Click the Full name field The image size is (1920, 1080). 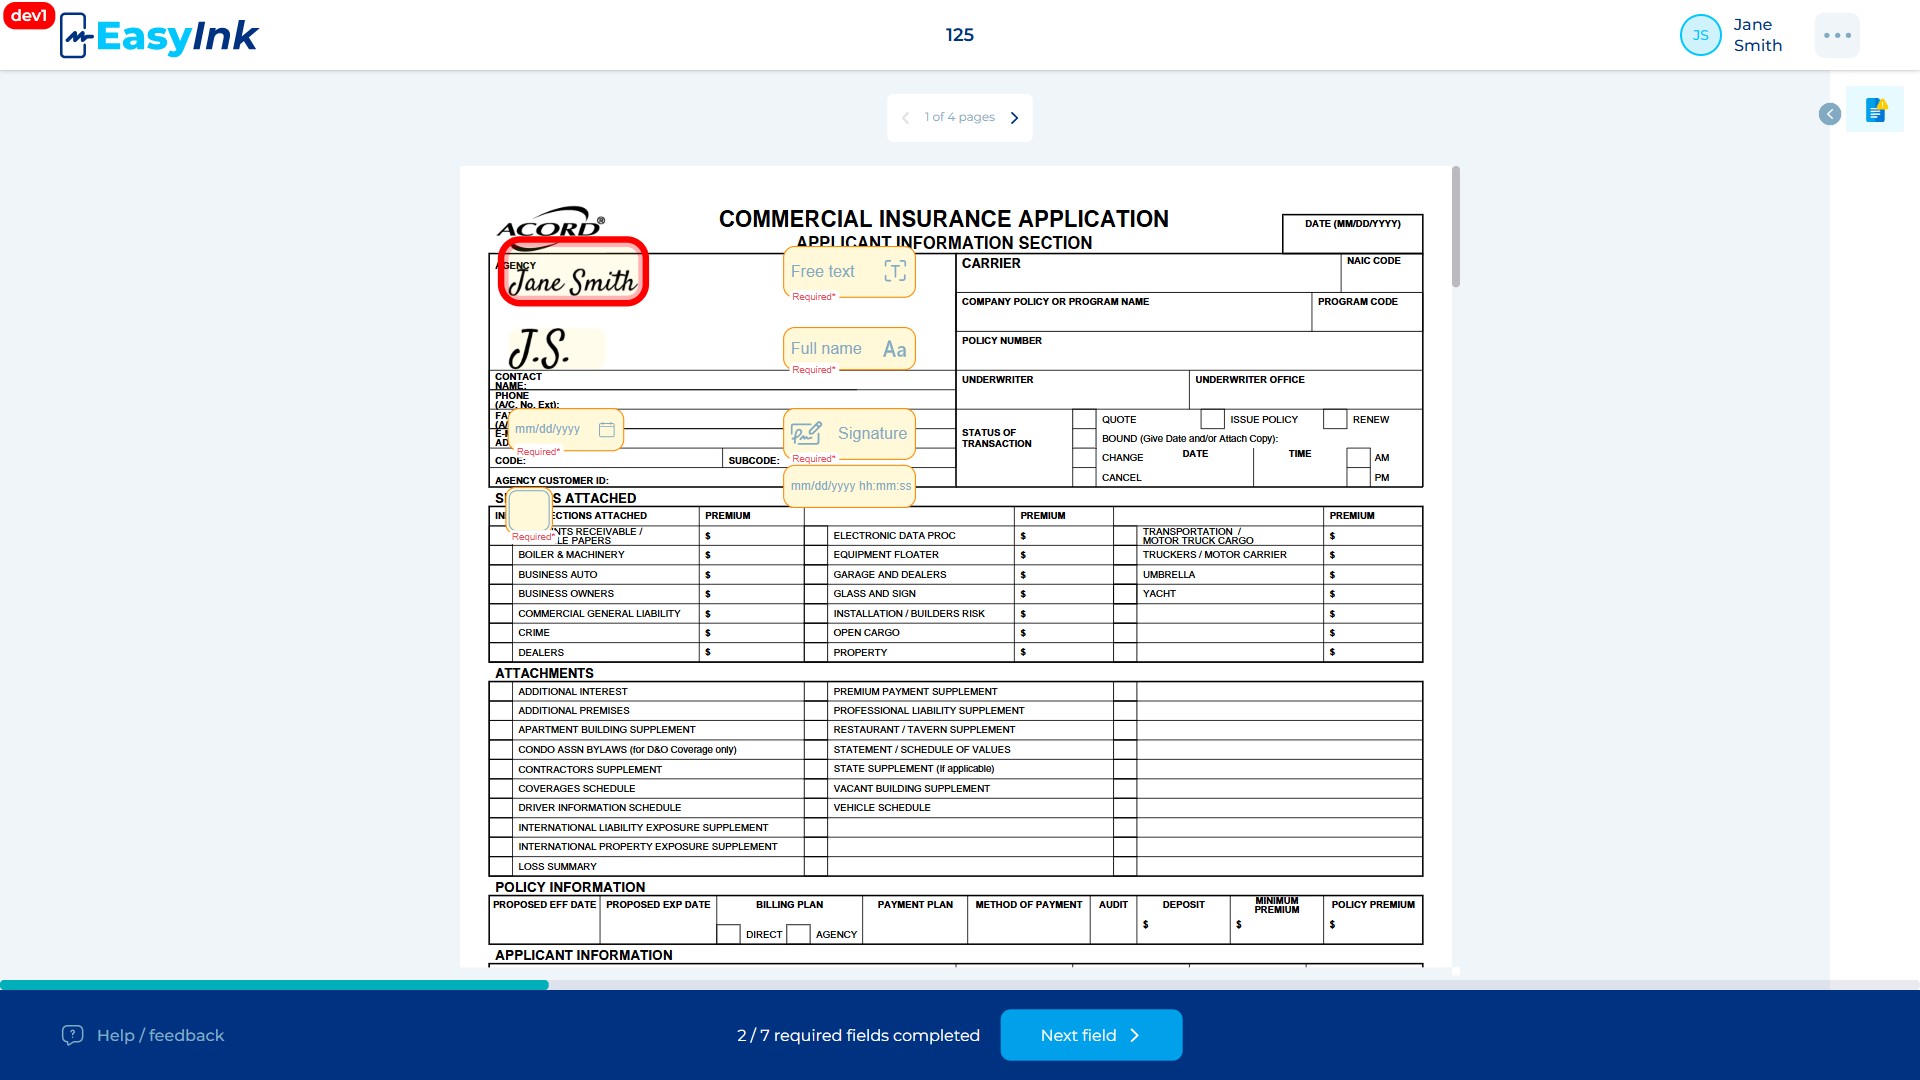click(849, 349)
